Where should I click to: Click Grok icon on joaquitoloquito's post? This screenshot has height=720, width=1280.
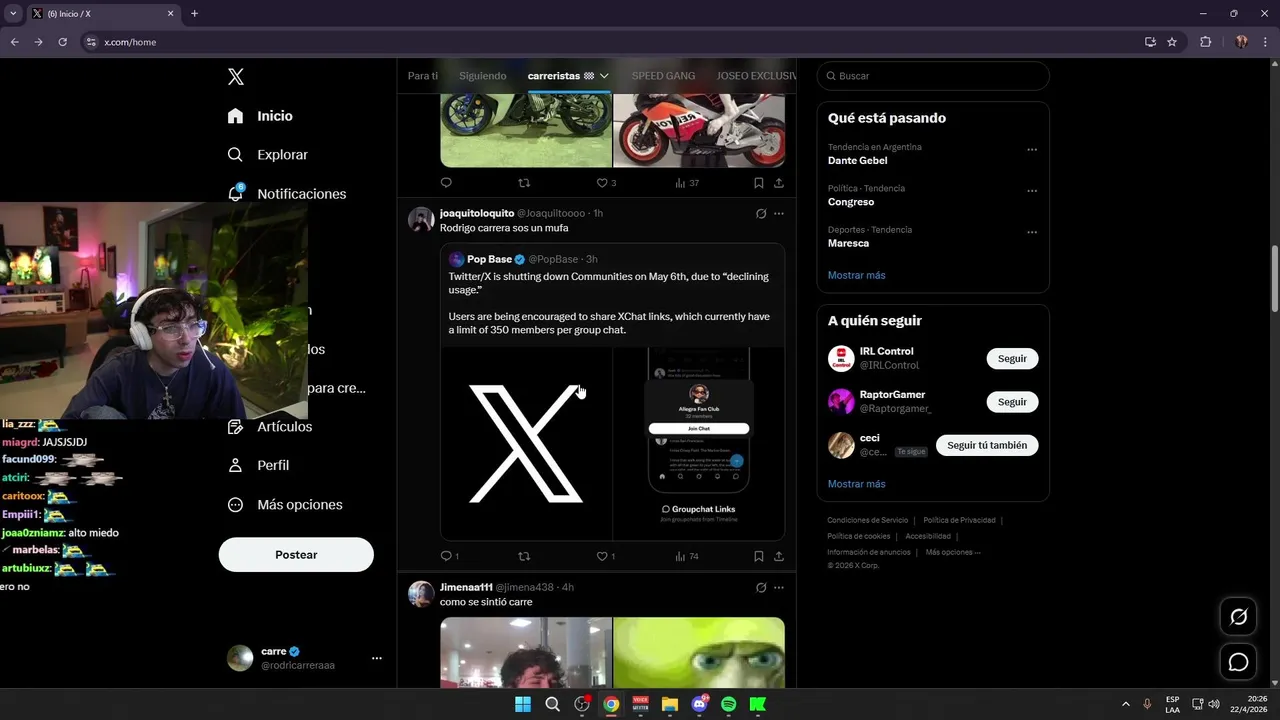tap(761, 213)
